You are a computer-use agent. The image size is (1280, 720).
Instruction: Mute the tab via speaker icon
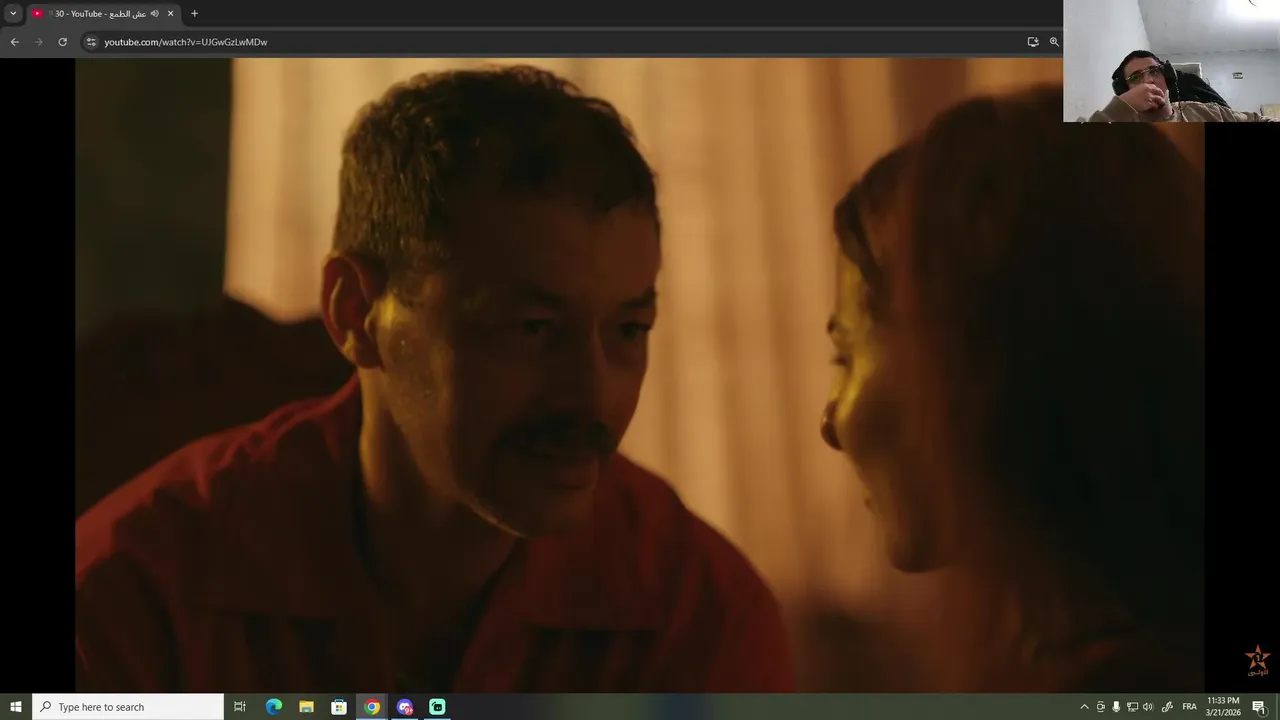pyautogui.click(x=155, y=13)
